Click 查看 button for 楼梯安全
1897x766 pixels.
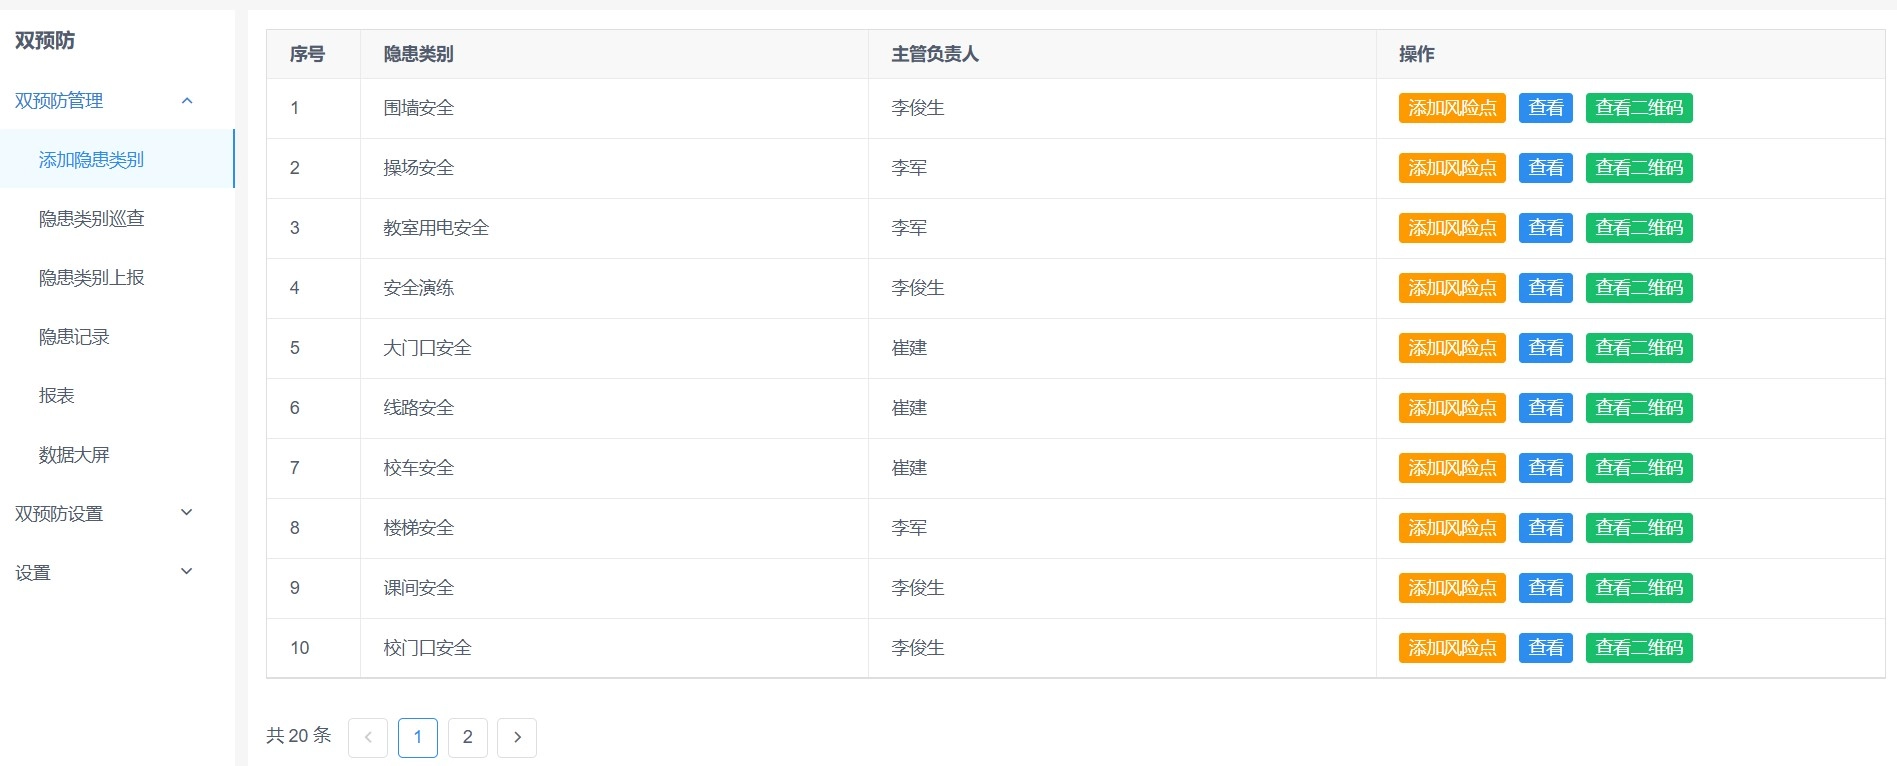pos(1545,528)
